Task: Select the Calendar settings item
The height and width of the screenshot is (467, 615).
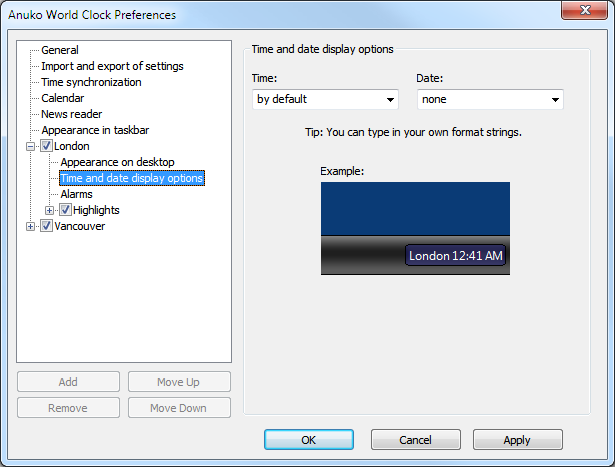Action: (62, 98)
